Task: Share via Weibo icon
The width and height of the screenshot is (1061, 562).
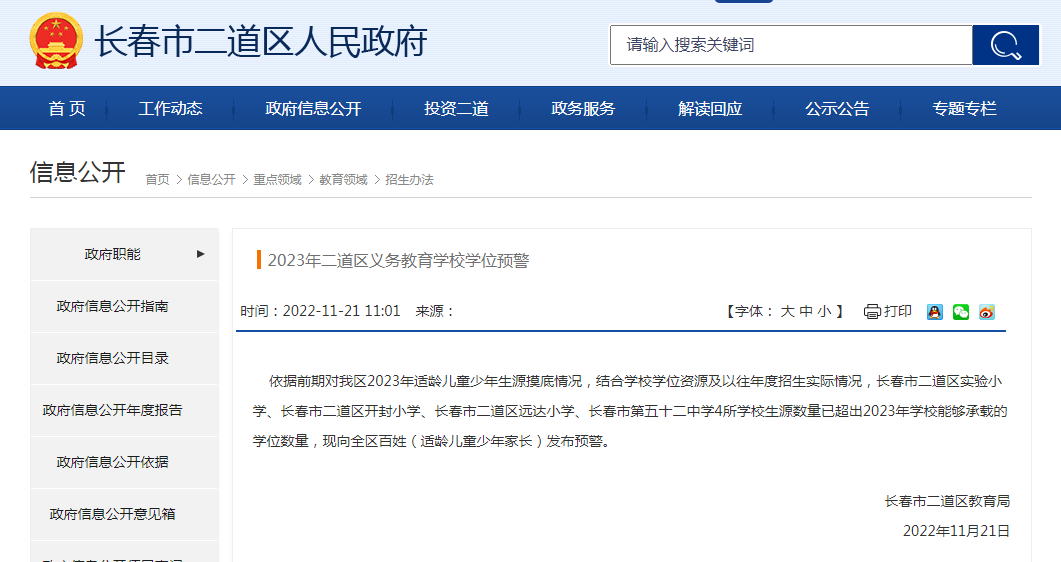Action: click(x=987, y=312)
